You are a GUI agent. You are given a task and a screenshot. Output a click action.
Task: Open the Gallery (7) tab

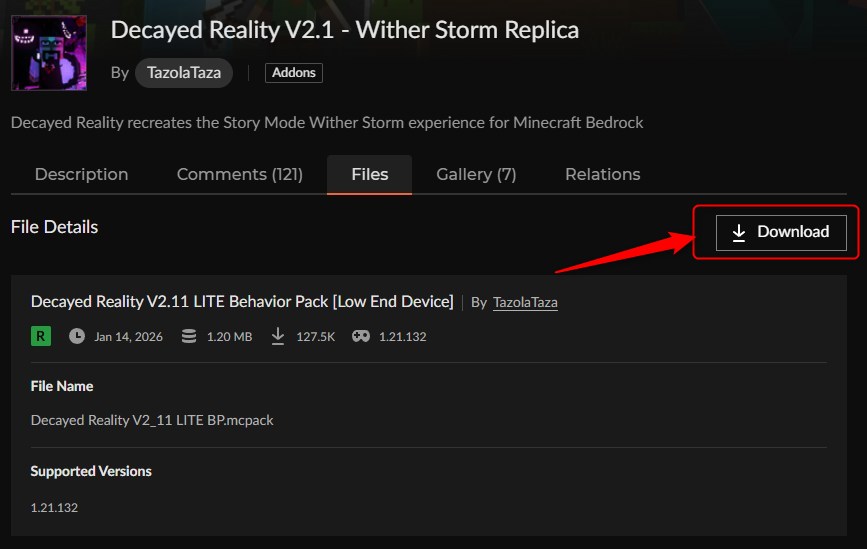(476, 175)
